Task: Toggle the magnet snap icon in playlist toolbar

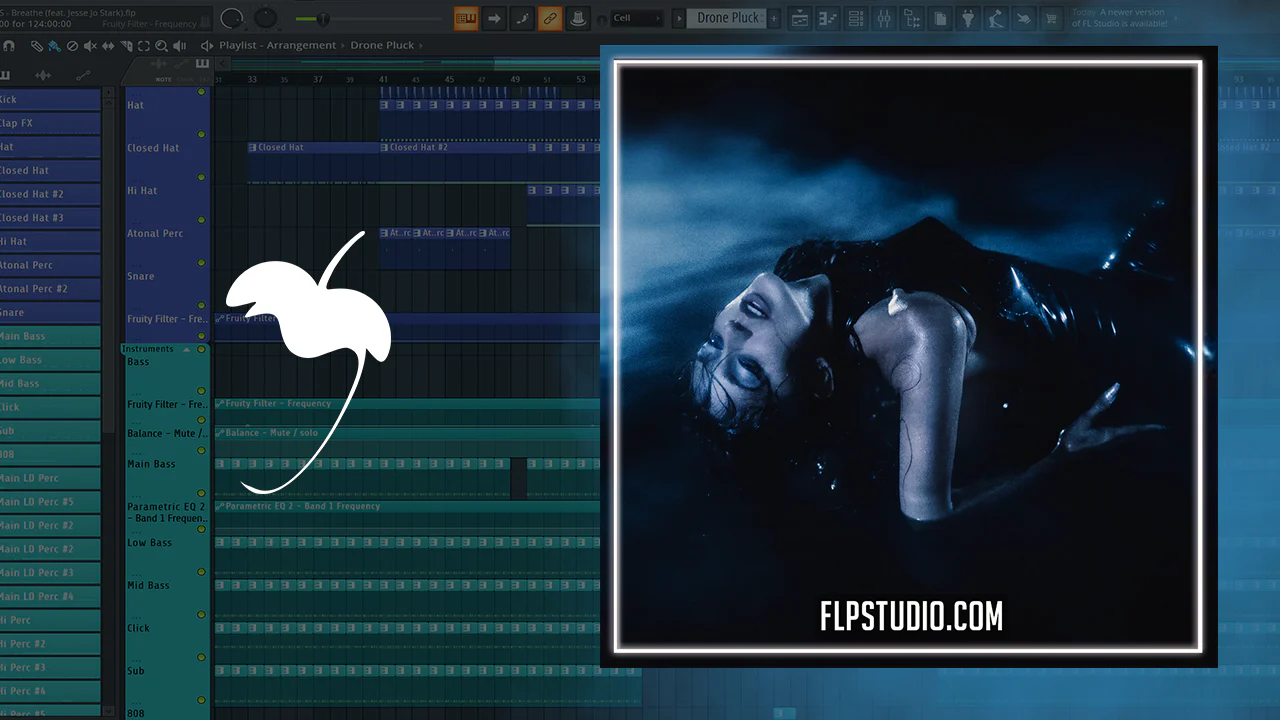Action: 9,46
